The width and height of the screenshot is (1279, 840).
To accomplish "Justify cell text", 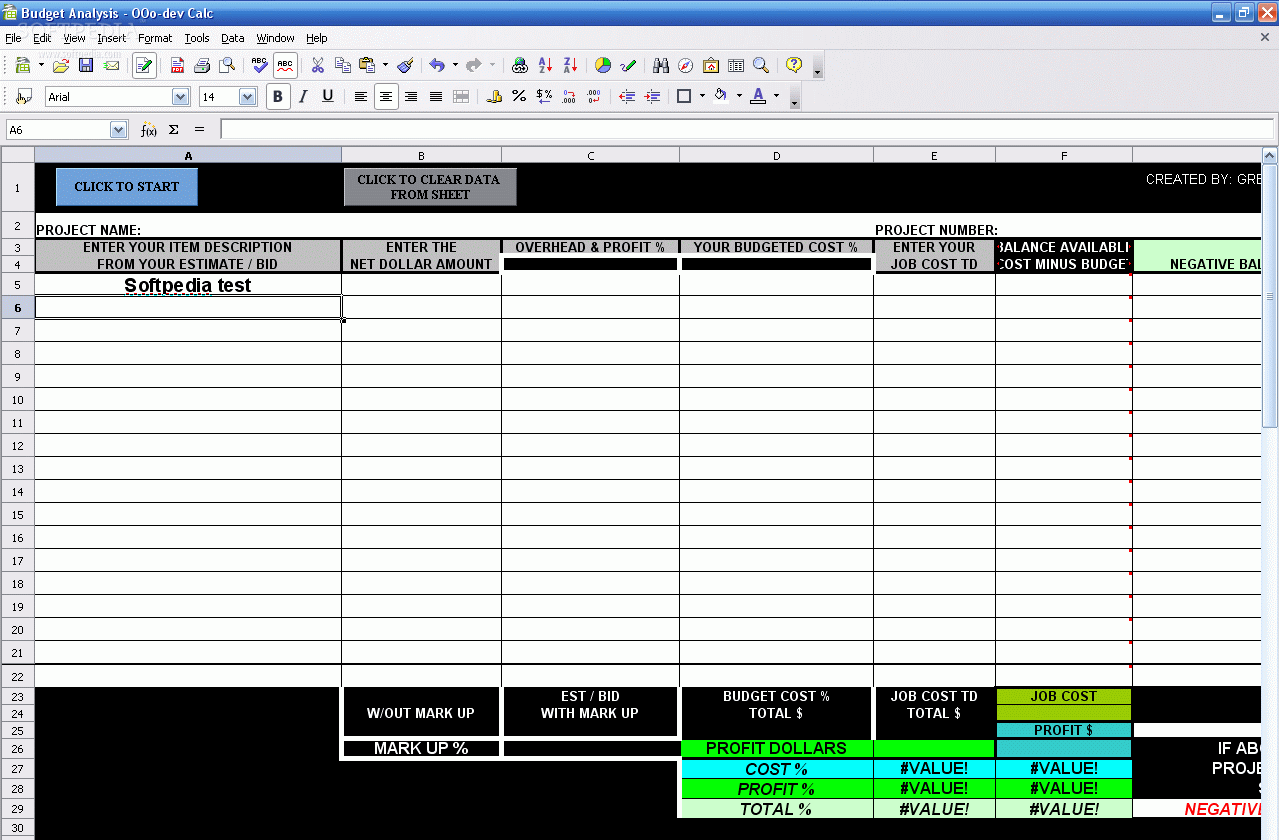I will tap(436, 96).
